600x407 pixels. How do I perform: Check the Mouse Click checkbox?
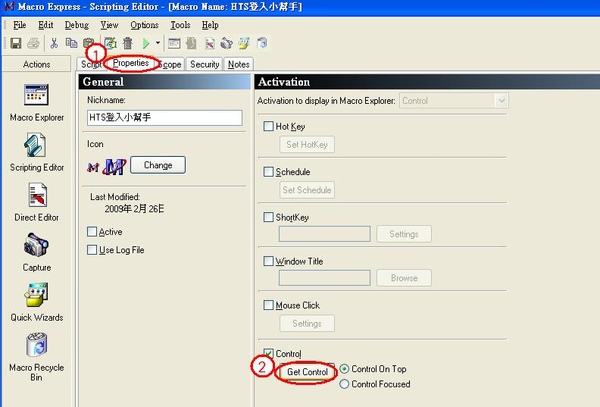click(x=268, y=305)
